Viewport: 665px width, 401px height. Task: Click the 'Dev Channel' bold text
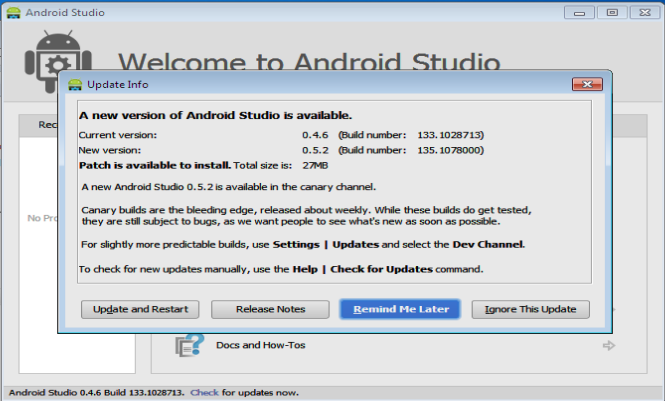pyautogui.click(x=488, y=245)
